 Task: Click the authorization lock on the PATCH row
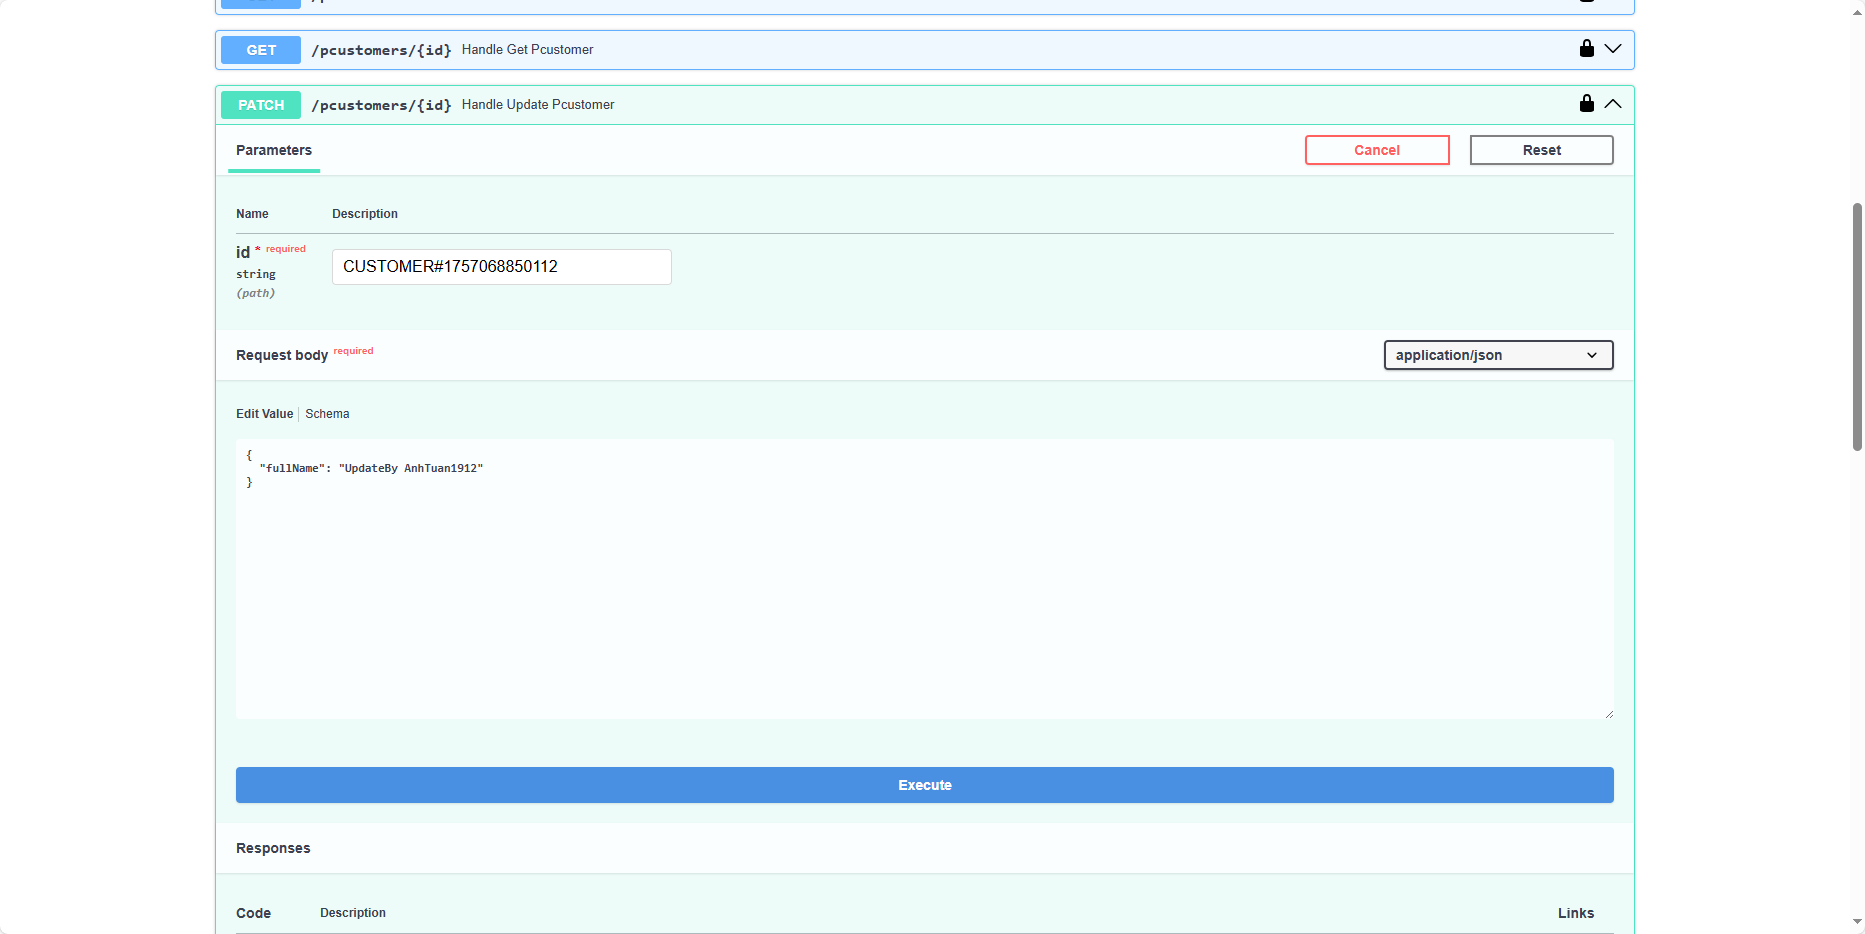[x=1586, y=104]
